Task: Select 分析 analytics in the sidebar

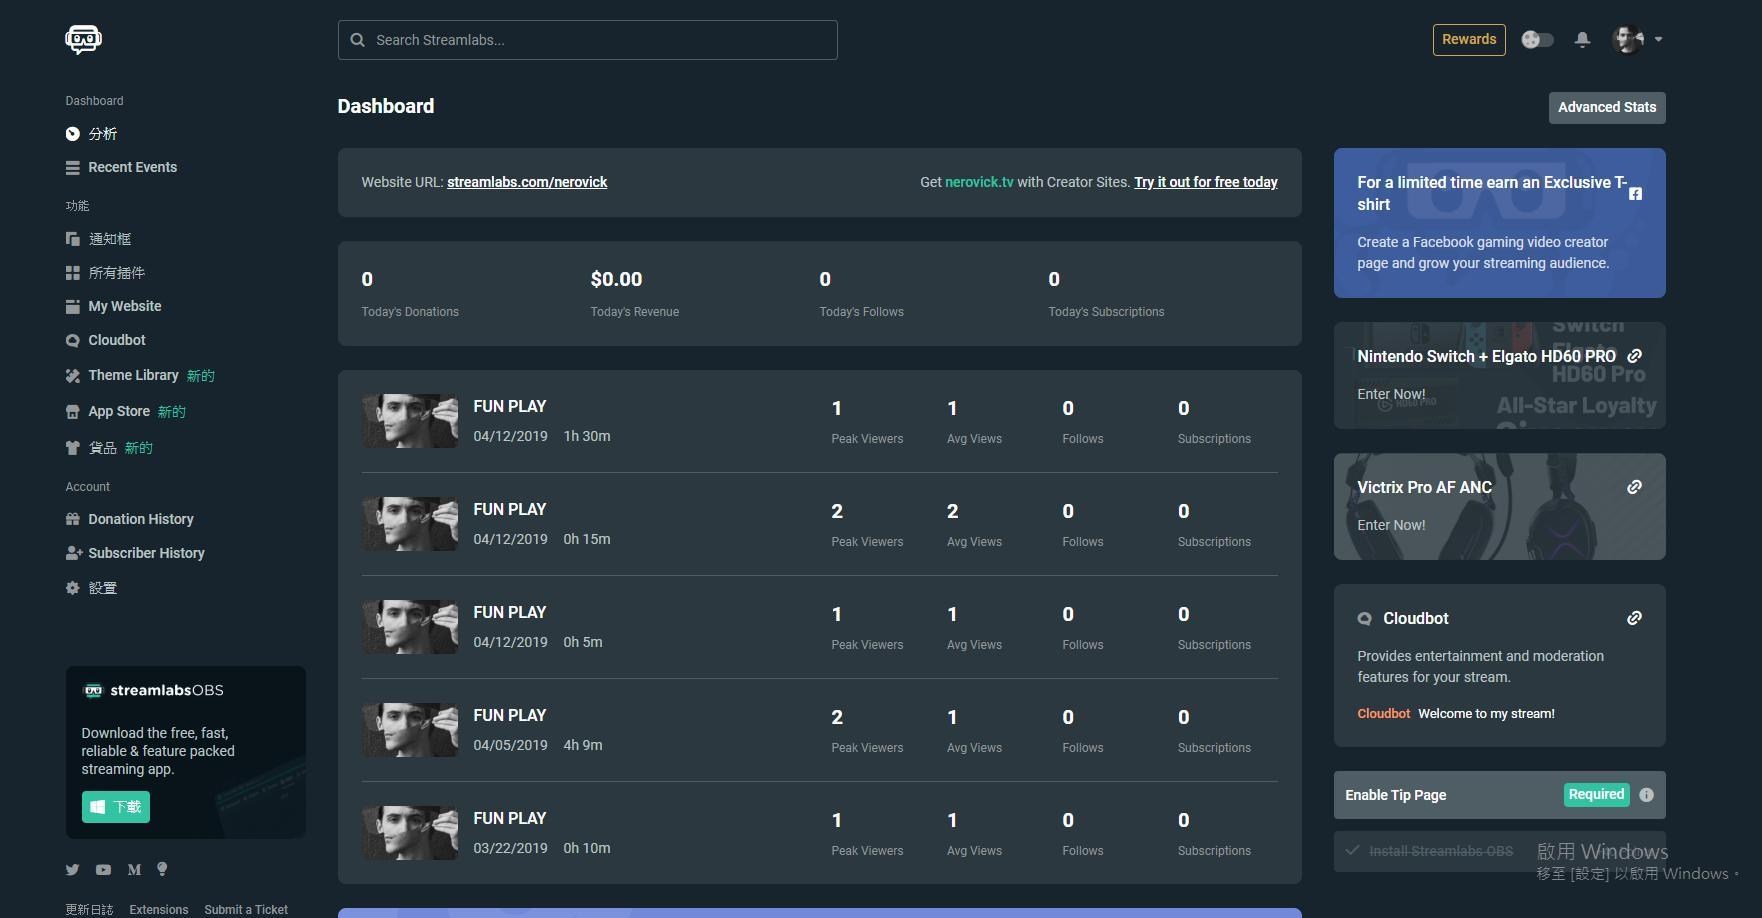Action: pos(103,133)
